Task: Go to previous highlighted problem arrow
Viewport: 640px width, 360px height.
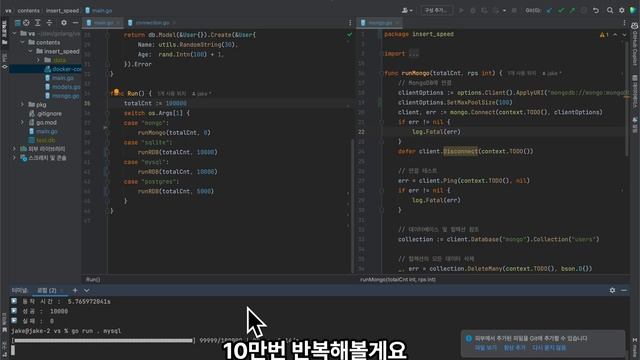Action: 615,35
